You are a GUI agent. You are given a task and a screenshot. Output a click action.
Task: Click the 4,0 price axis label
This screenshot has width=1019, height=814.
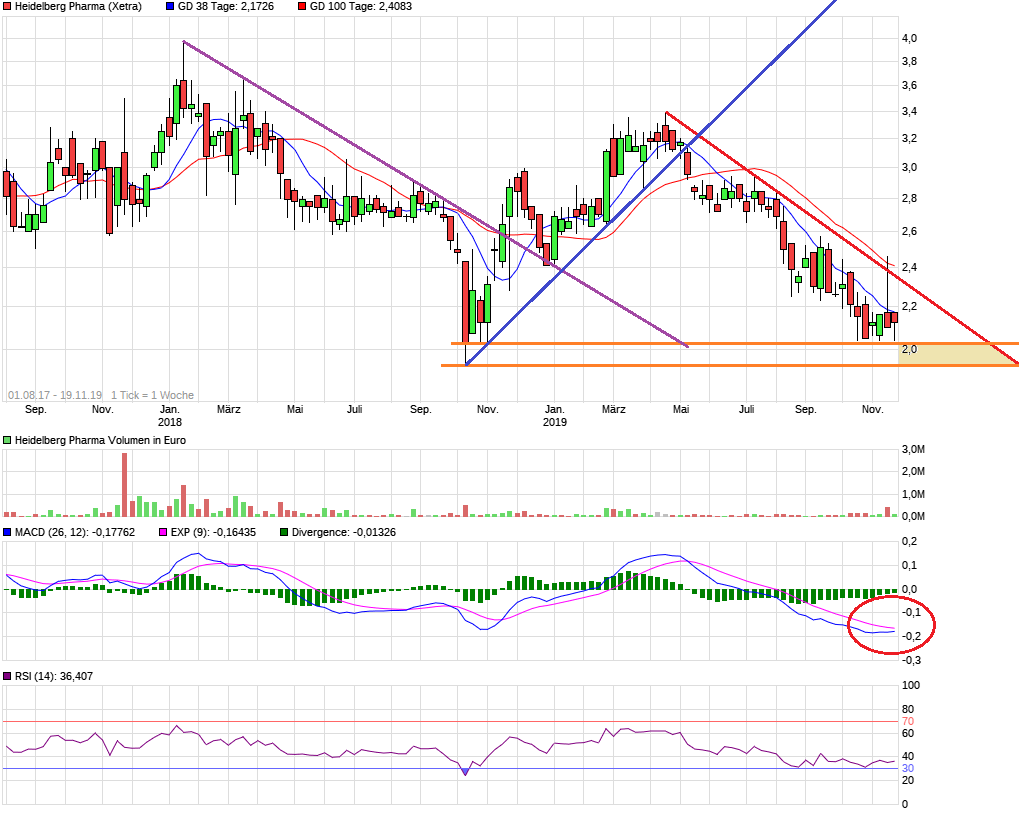[909, 39]
